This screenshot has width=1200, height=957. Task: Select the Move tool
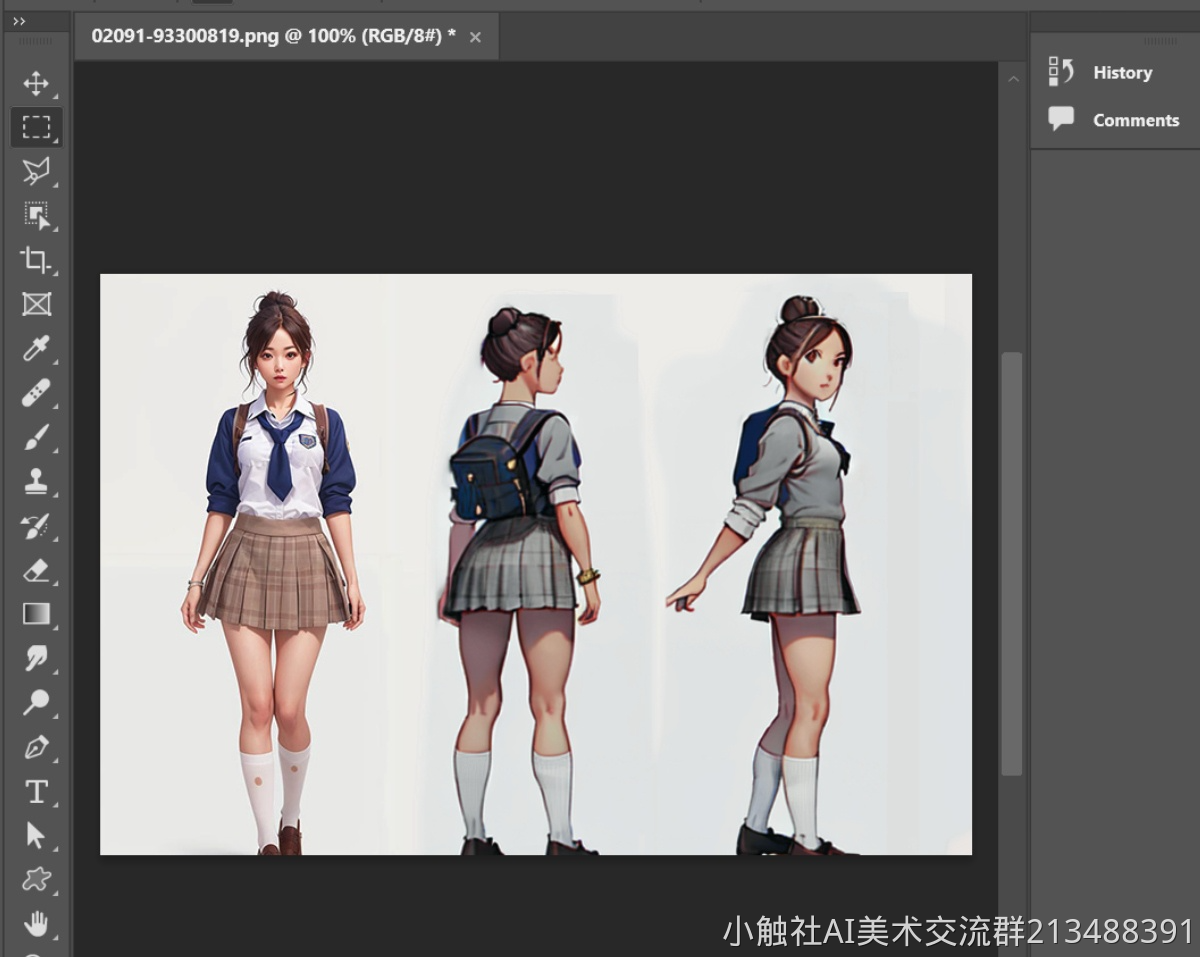pyautogui.click(x=36, y=83)
